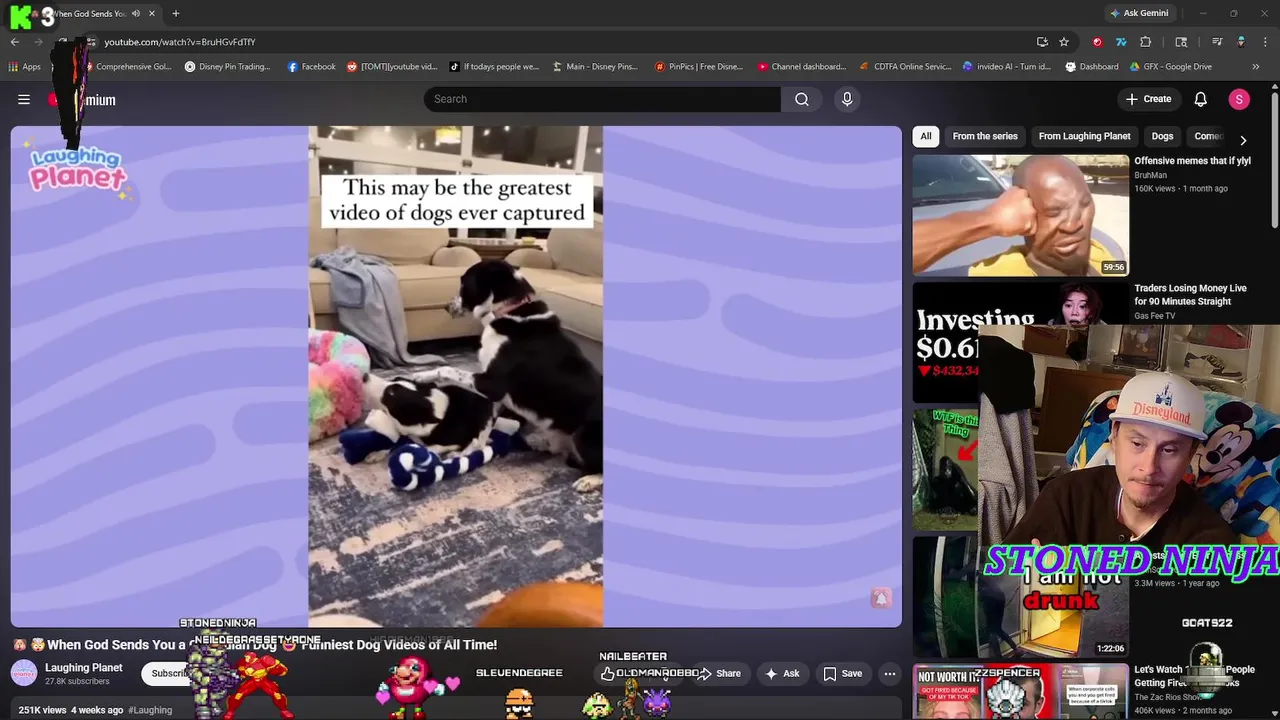Open the Dashboard bookmark
1280x720 pixels.
pos(1092,67)
